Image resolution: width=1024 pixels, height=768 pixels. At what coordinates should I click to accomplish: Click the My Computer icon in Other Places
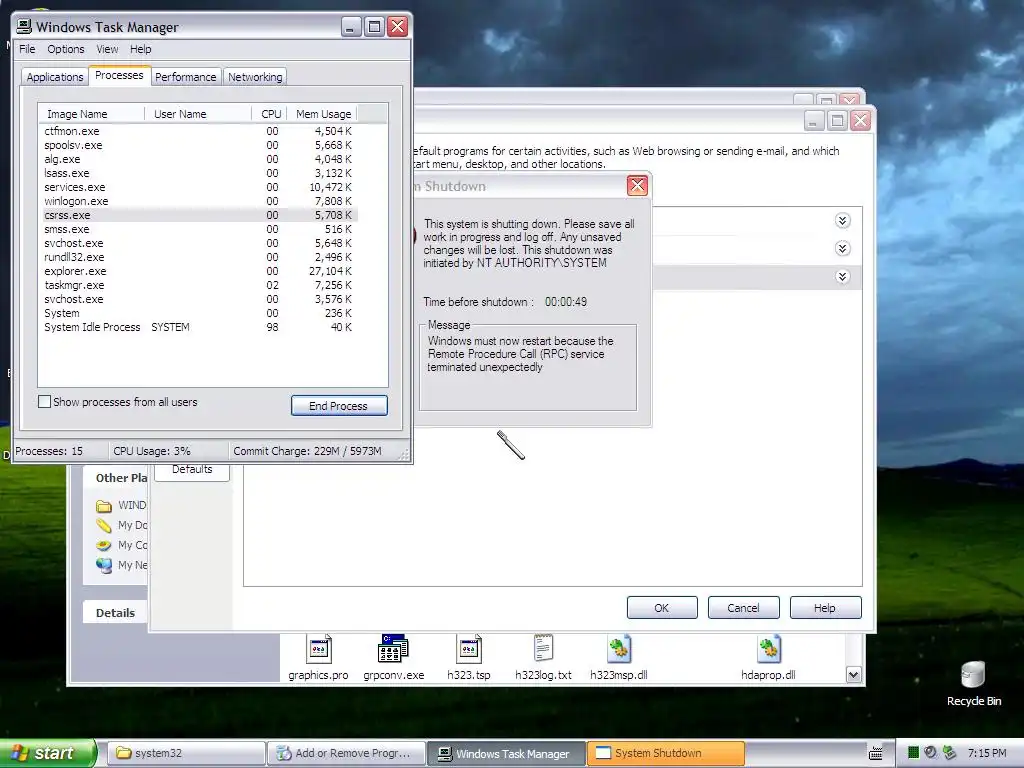(x=104, y=545)
